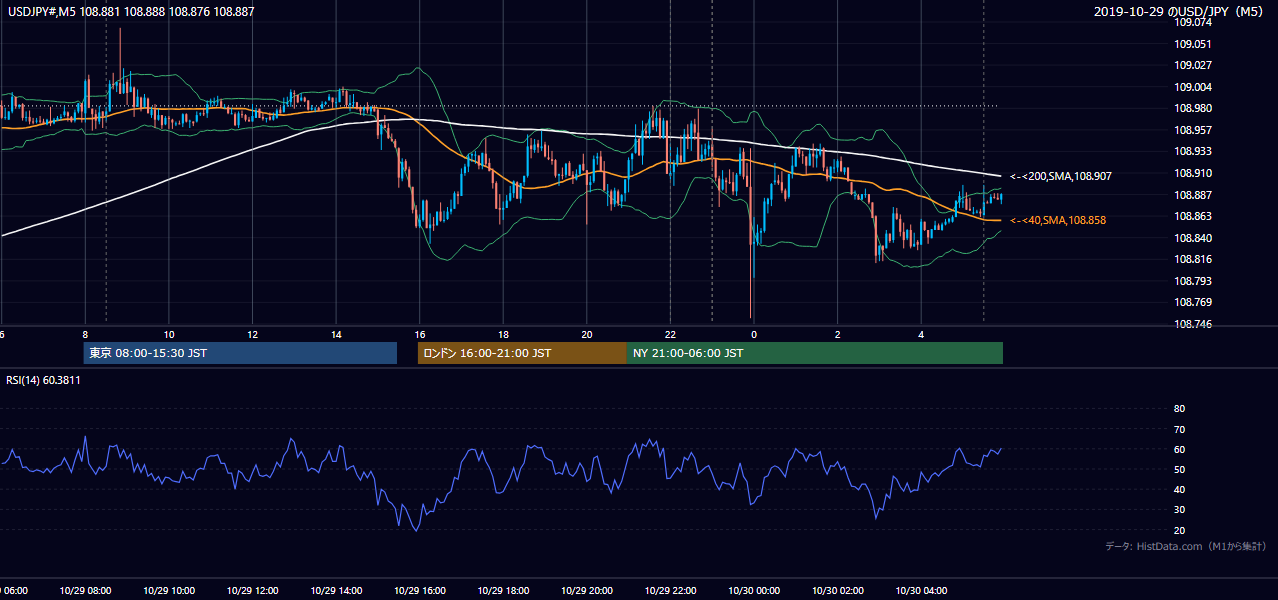Click the 108.769 price axis label
Image resolution: width=1278 pixels, height=600 pixels.
[x=1192, y=302]
